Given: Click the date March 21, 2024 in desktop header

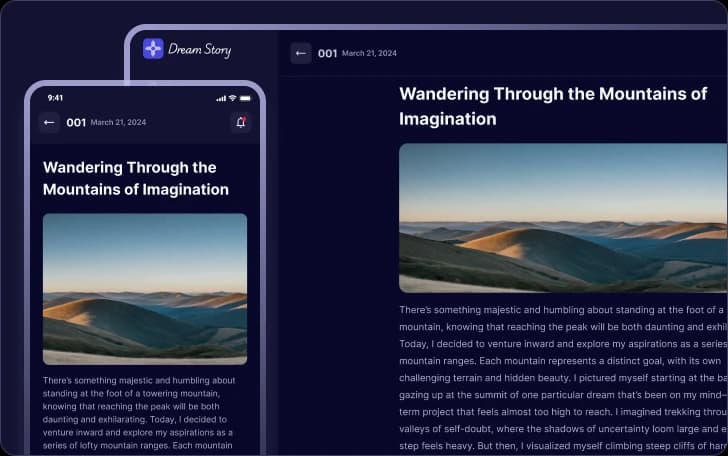Looking at the screenshot, I should point(370,53).
